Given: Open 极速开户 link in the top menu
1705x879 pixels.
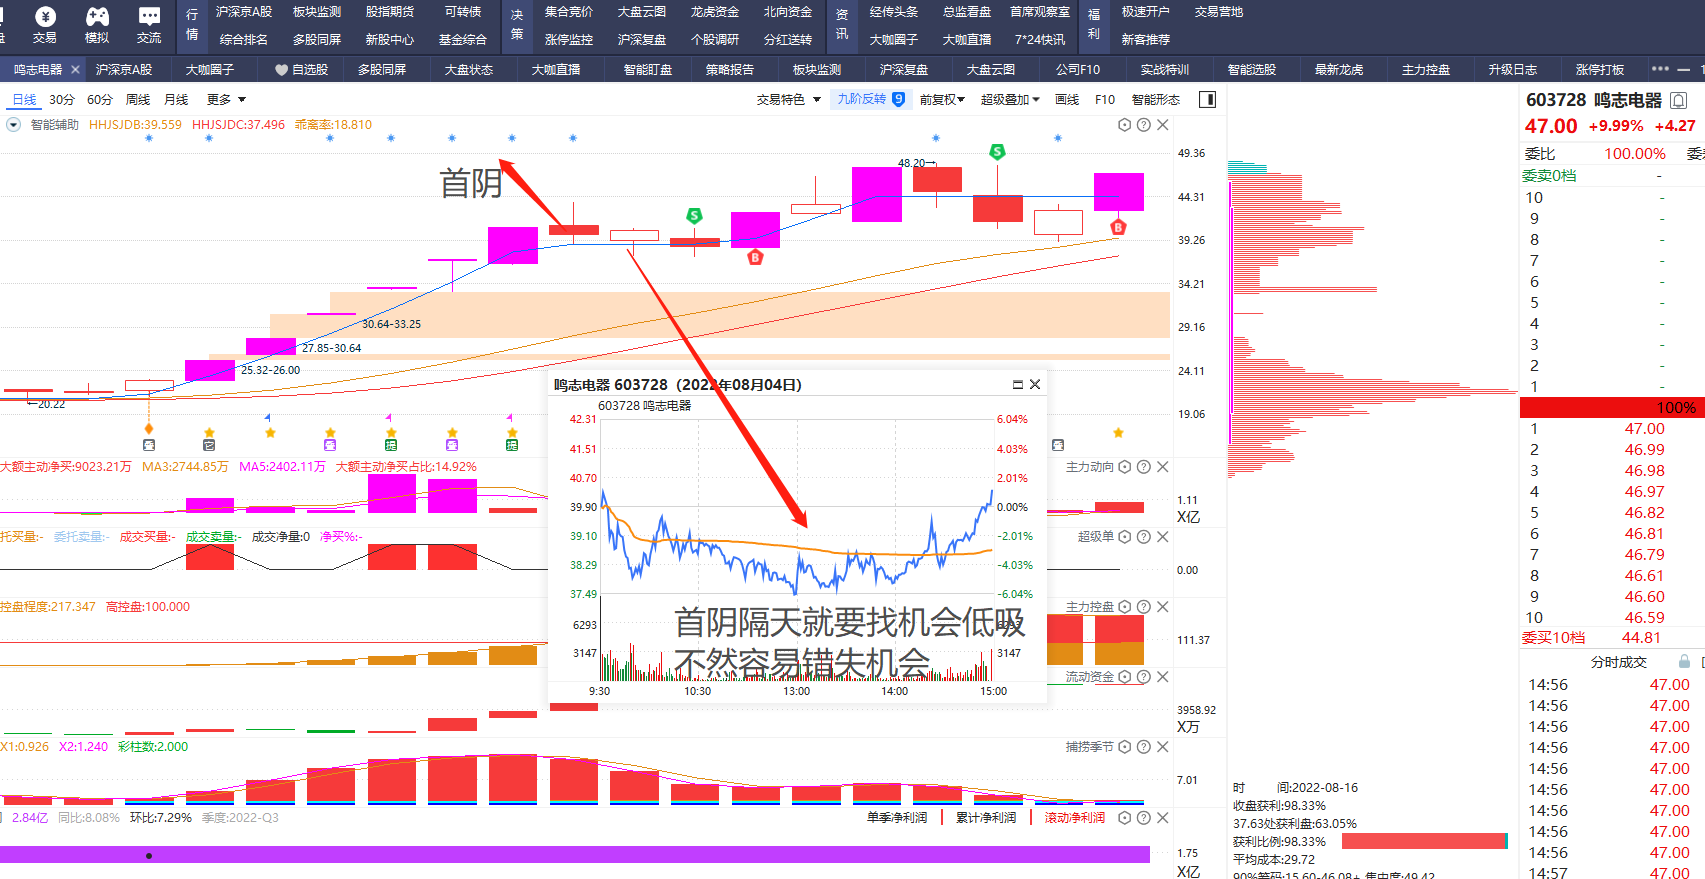Looking at the screenshot, I should pos(1146,12).
